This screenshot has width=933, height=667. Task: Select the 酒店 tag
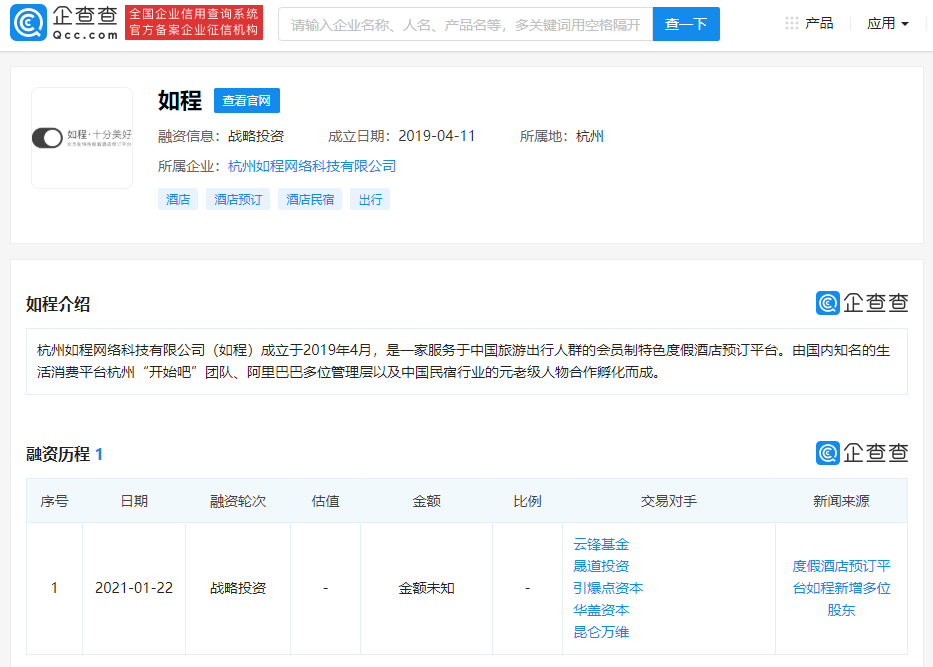(177, 199)
